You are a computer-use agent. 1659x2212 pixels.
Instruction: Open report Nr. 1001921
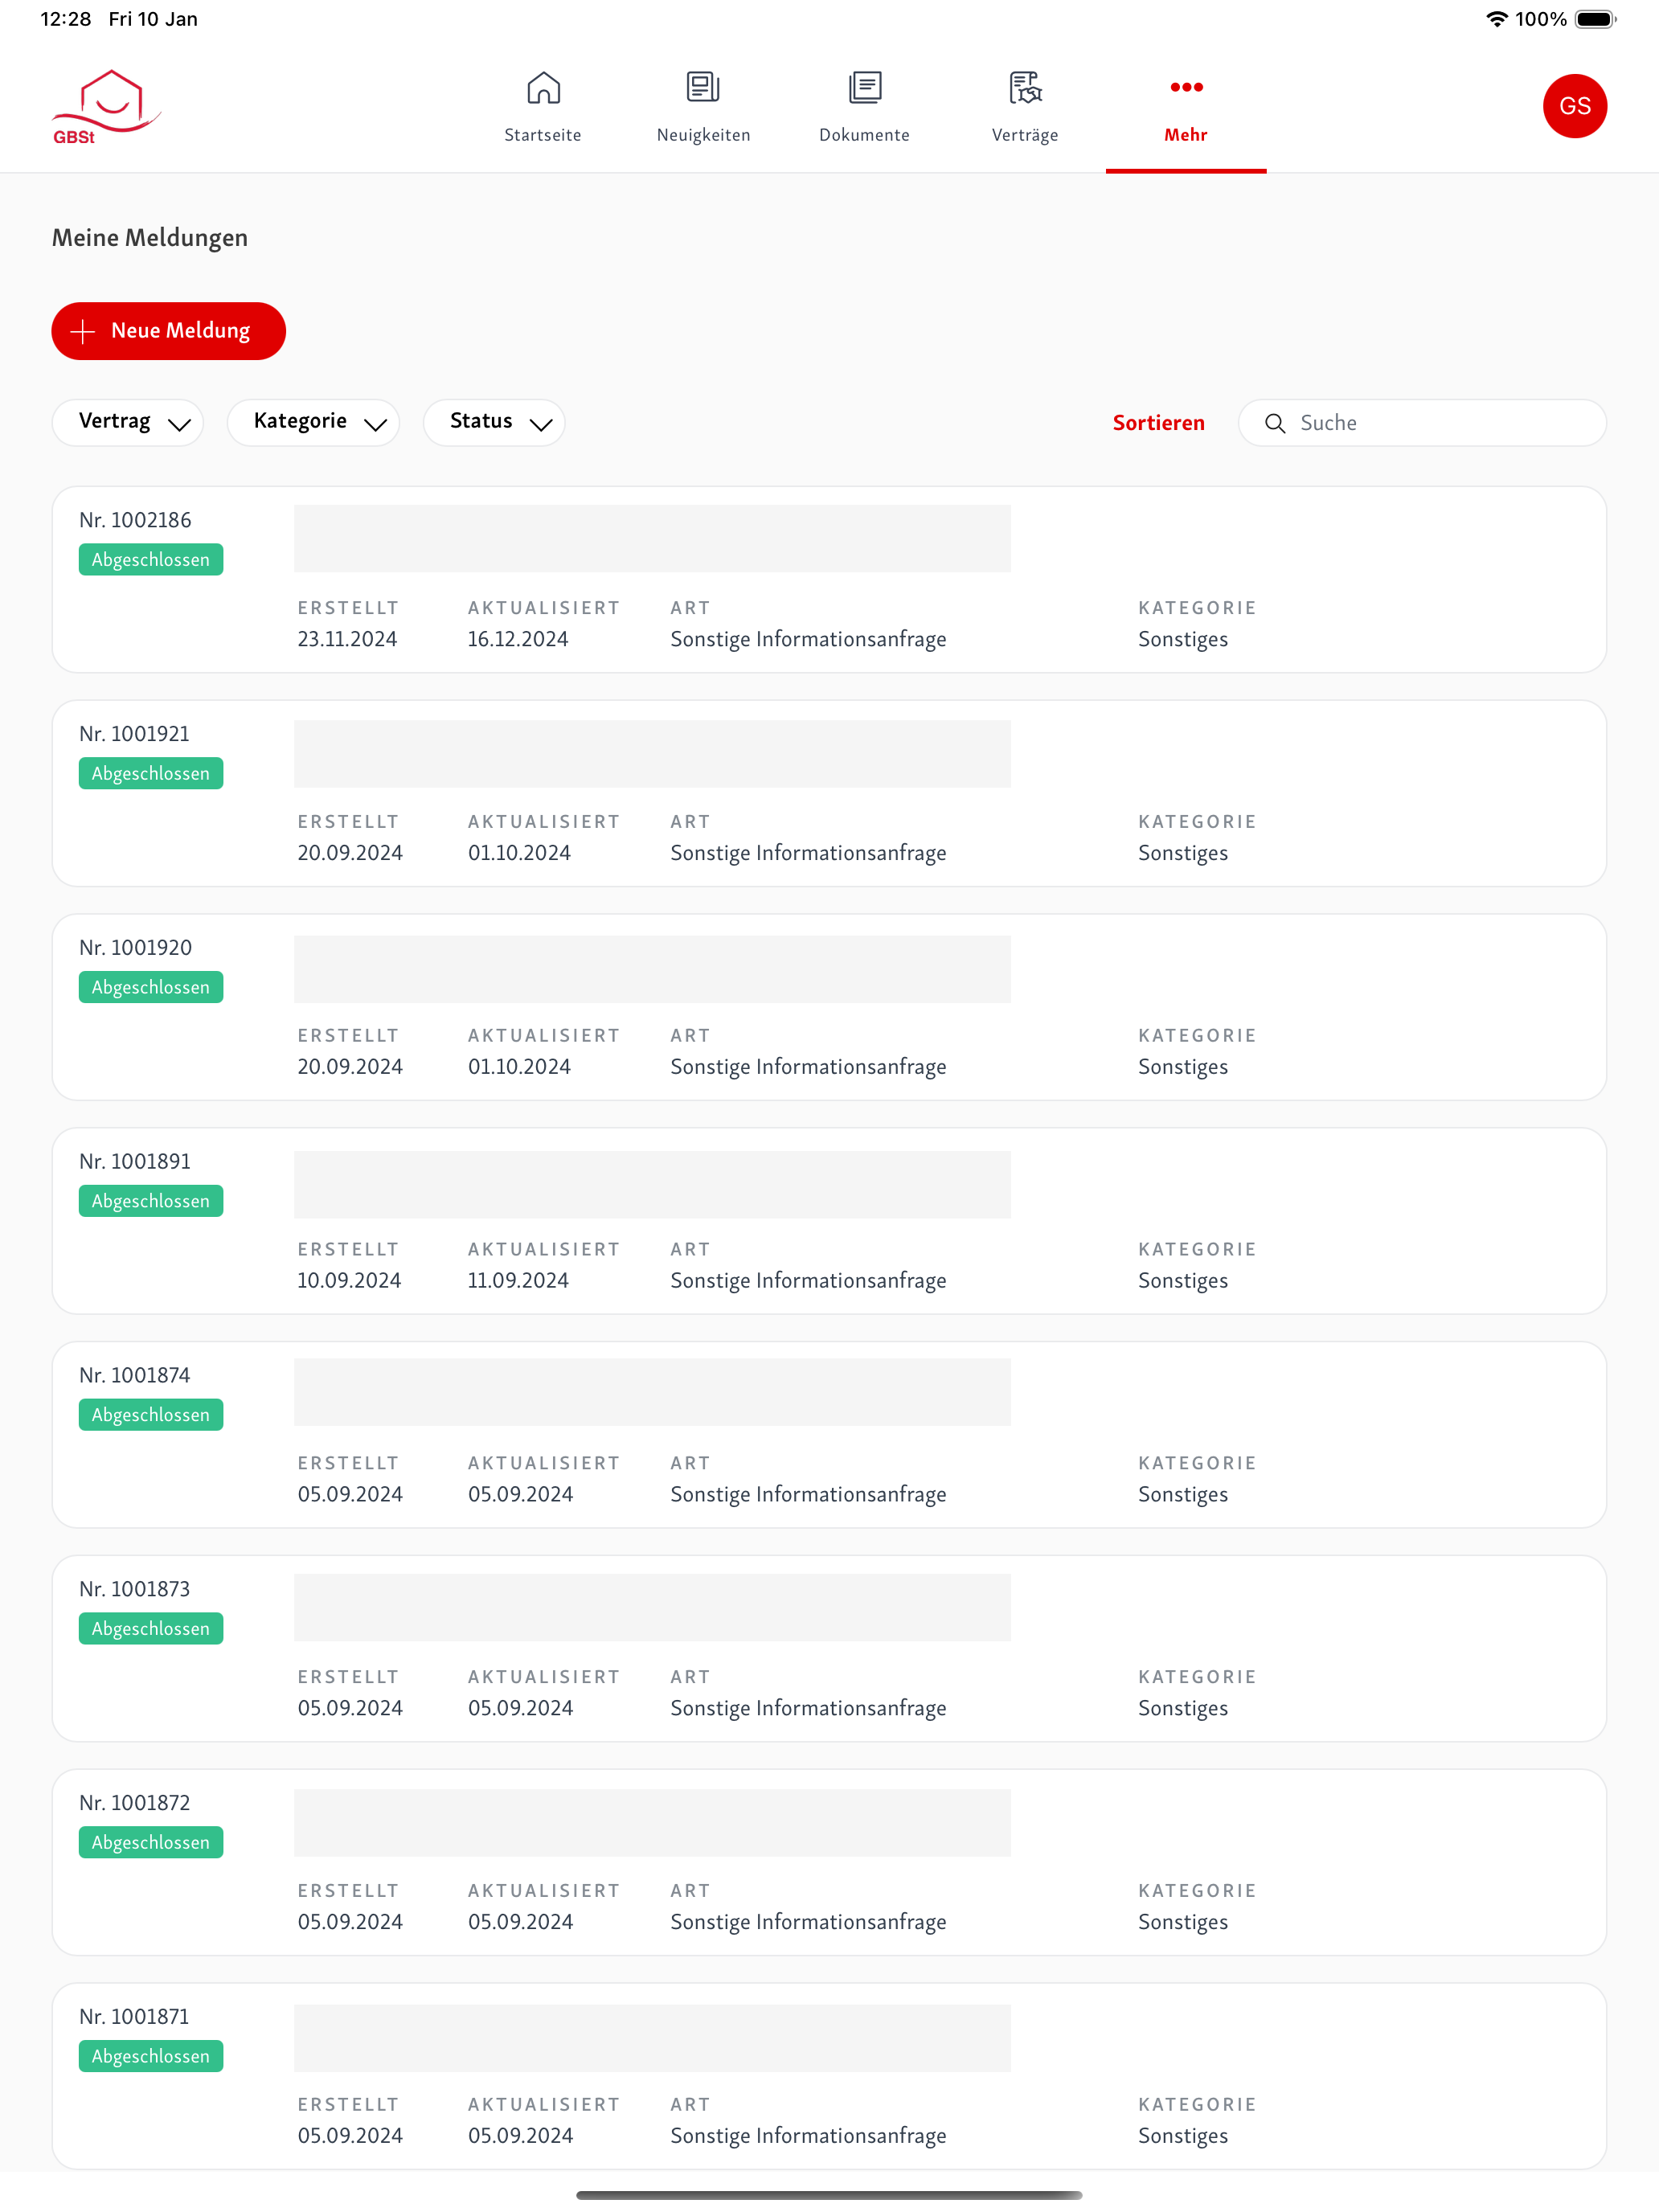coord(829,793)
